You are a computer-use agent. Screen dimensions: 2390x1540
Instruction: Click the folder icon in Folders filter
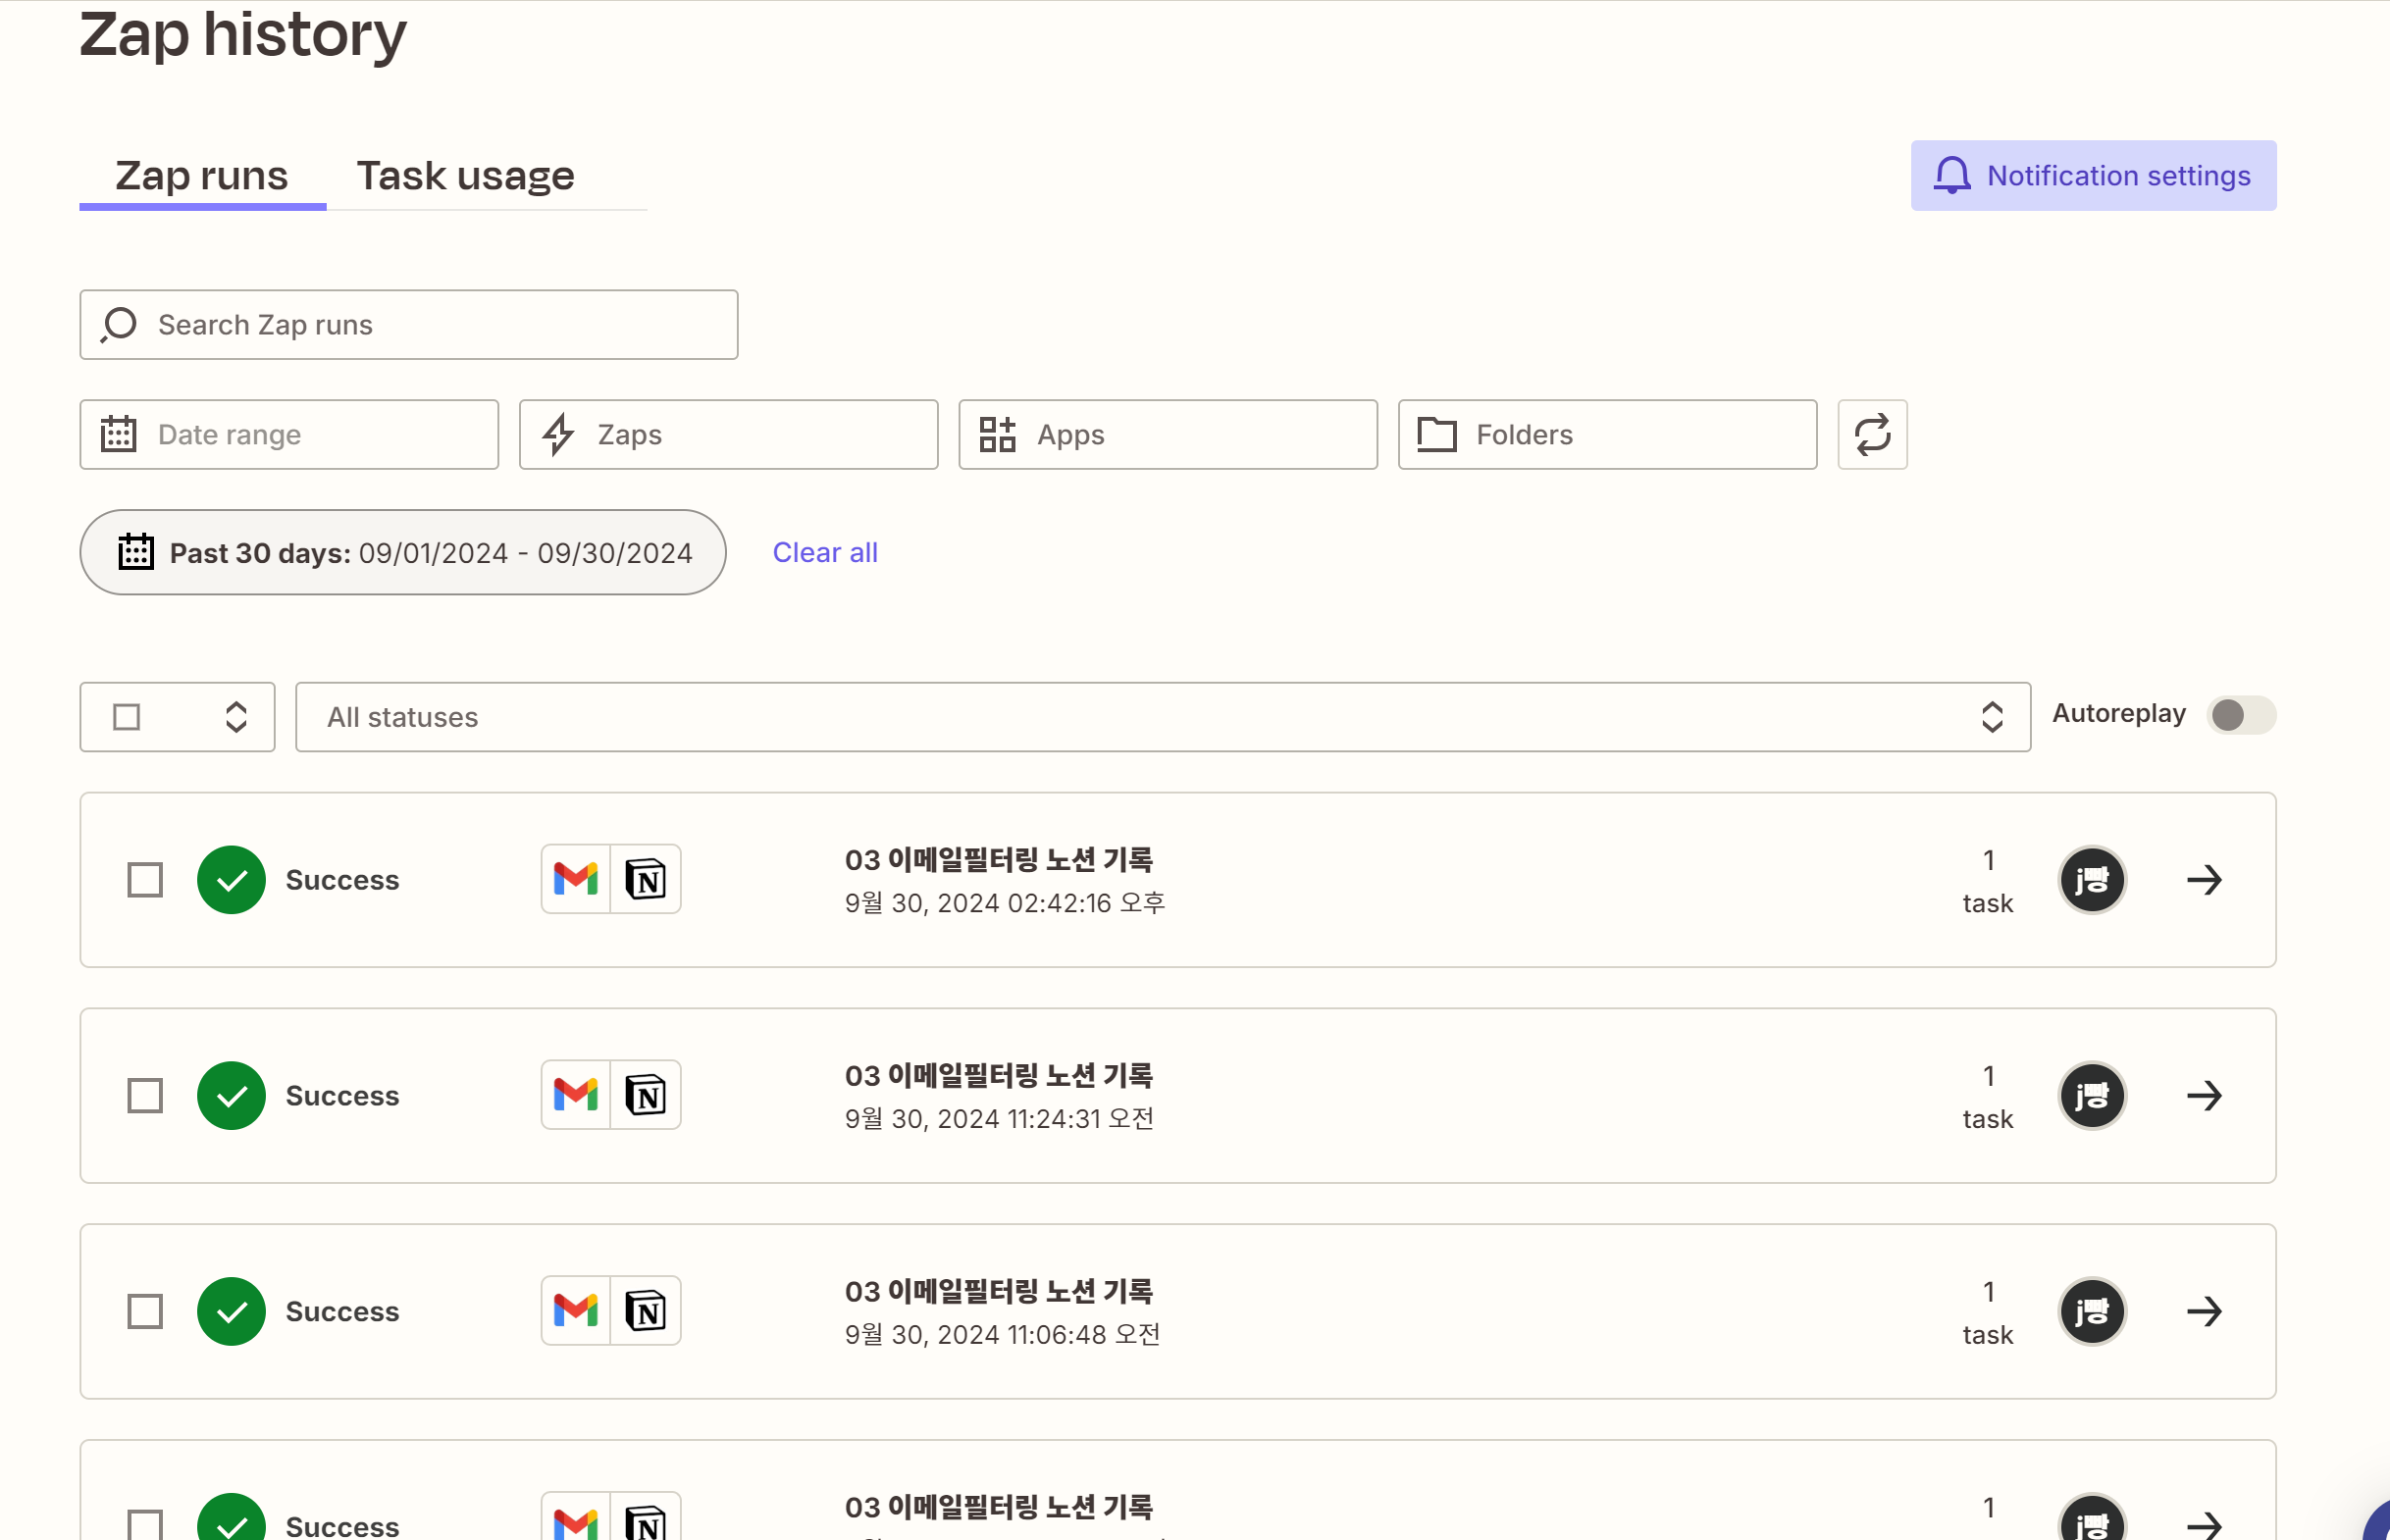pos(1436,434)
